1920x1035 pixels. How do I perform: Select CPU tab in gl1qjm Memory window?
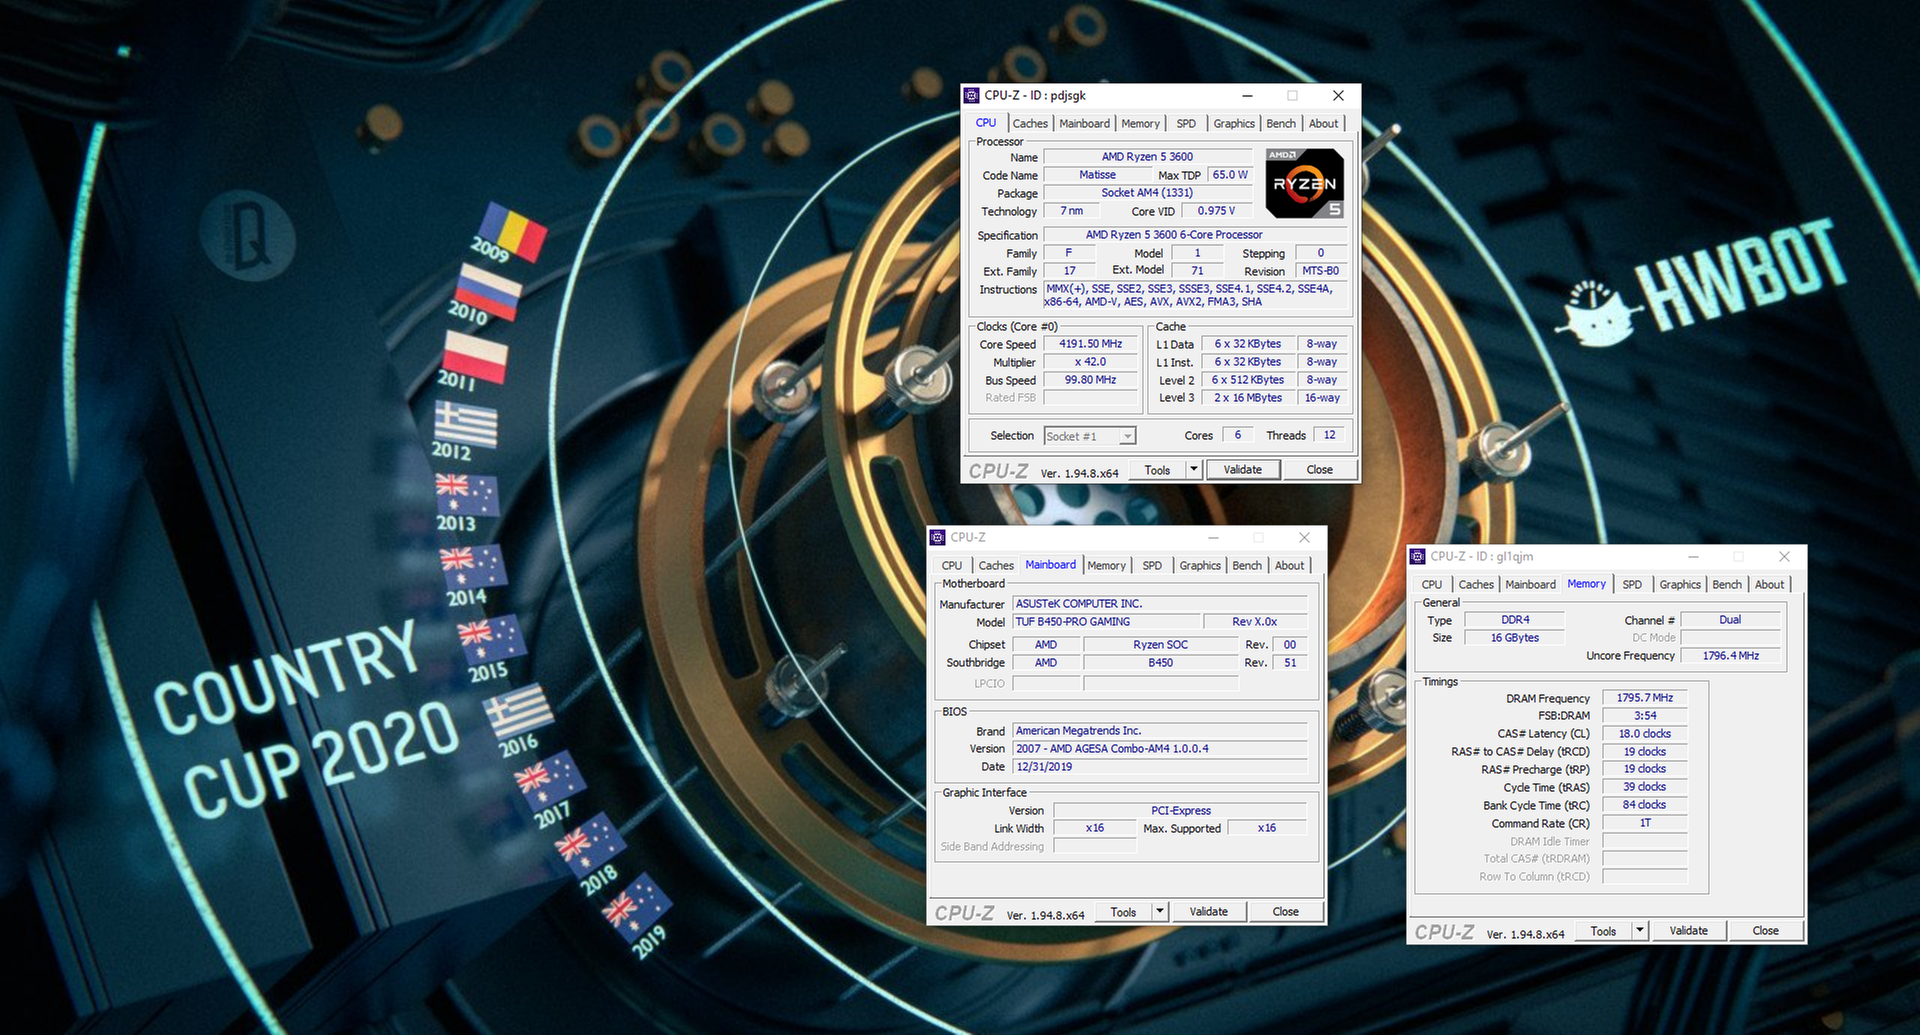(1432, 585)
